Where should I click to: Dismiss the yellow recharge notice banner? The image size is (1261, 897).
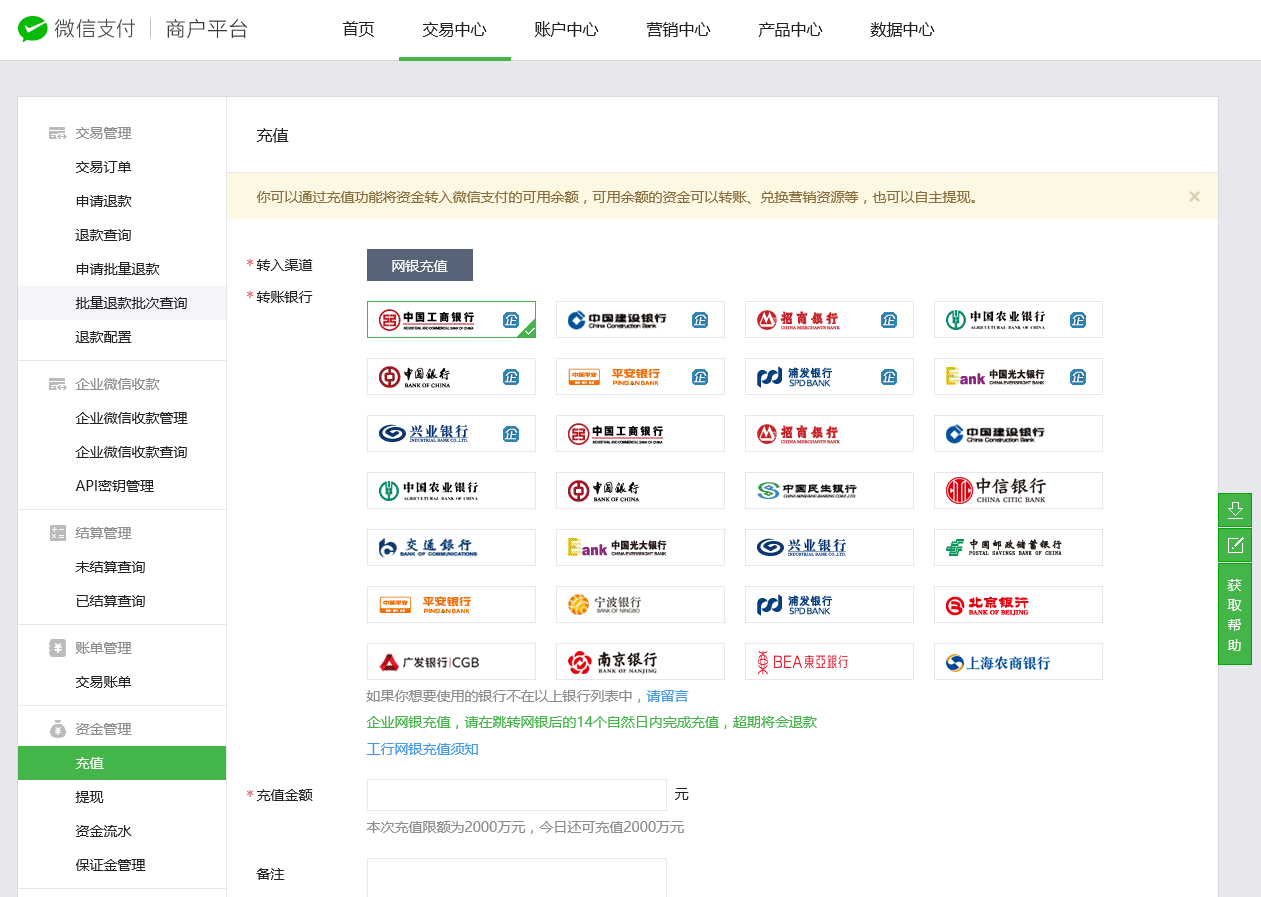pos(1194,197)
